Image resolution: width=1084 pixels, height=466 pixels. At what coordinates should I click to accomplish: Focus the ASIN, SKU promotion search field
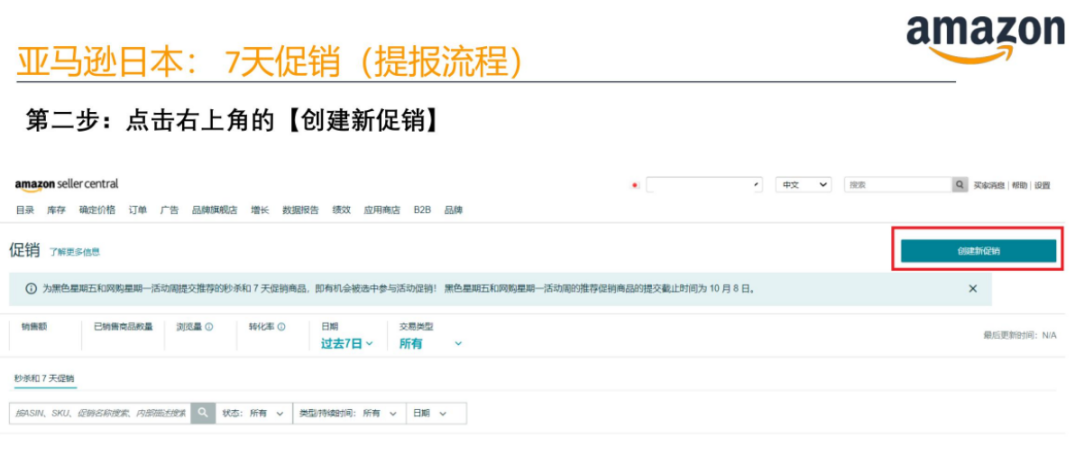pyautogui.click(x=100, y=413)
